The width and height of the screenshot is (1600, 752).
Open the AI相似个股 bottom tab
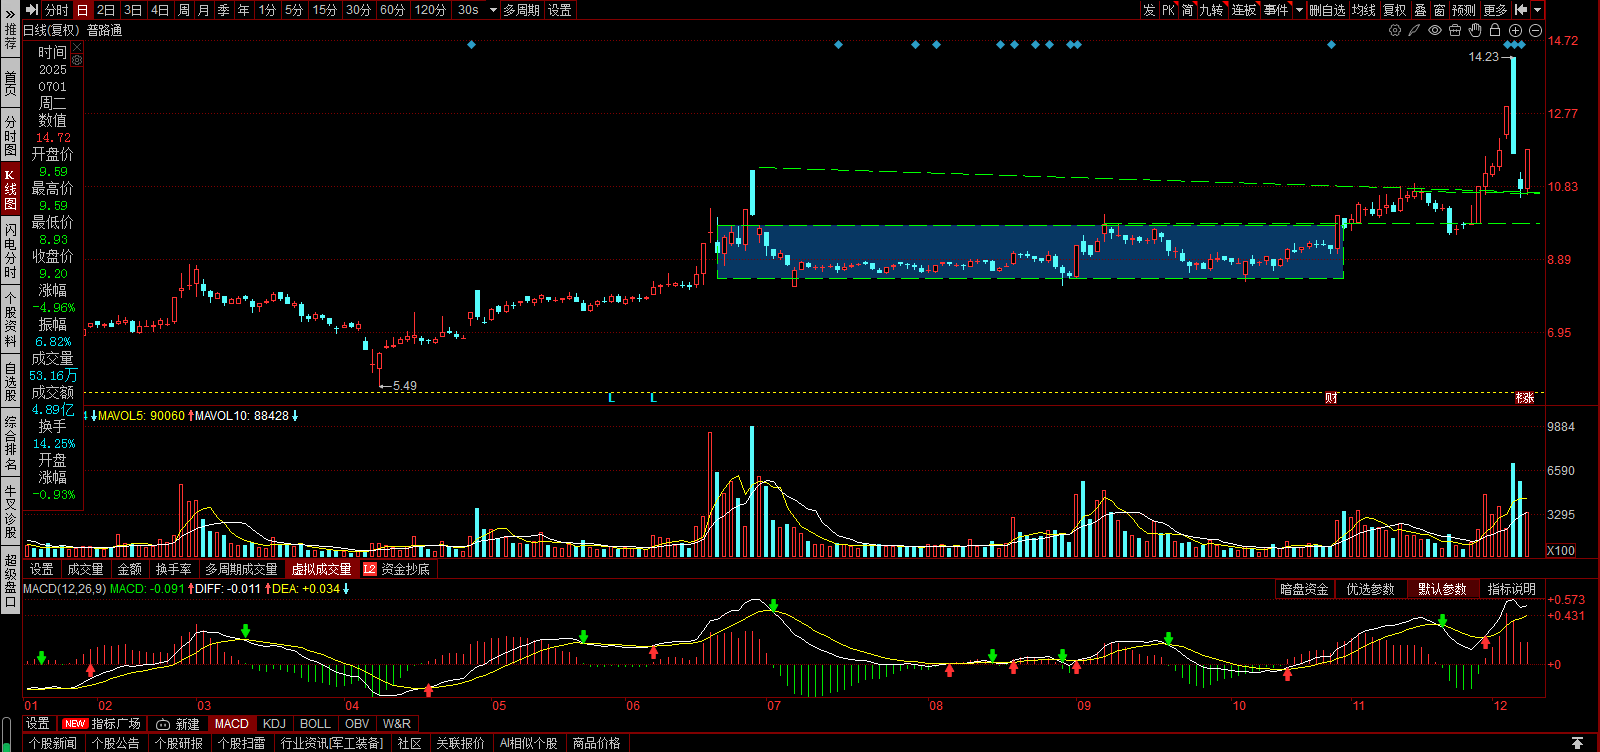point(528,743)
